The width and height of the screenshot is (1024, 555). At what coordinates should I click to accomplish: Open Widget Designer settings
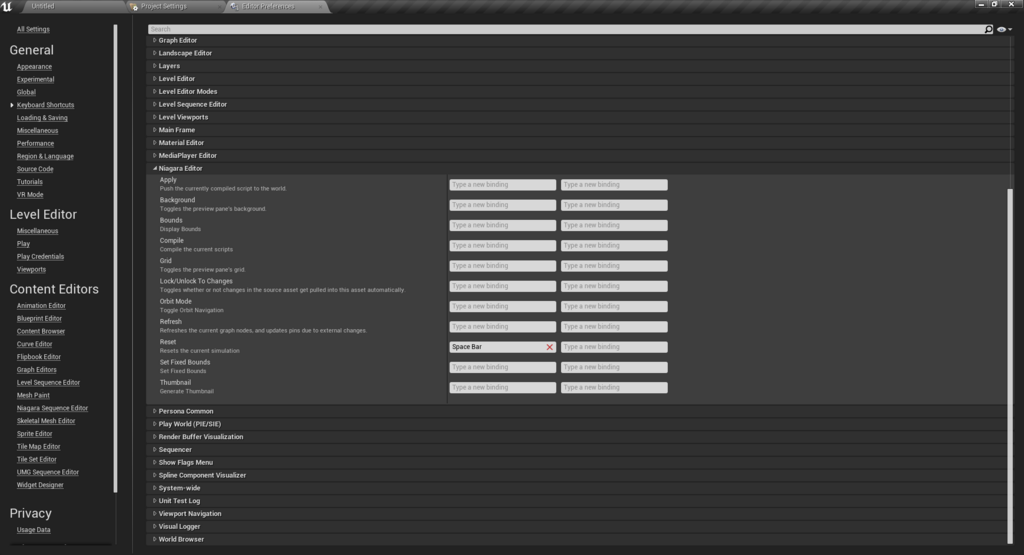click(x=40, y=485)
